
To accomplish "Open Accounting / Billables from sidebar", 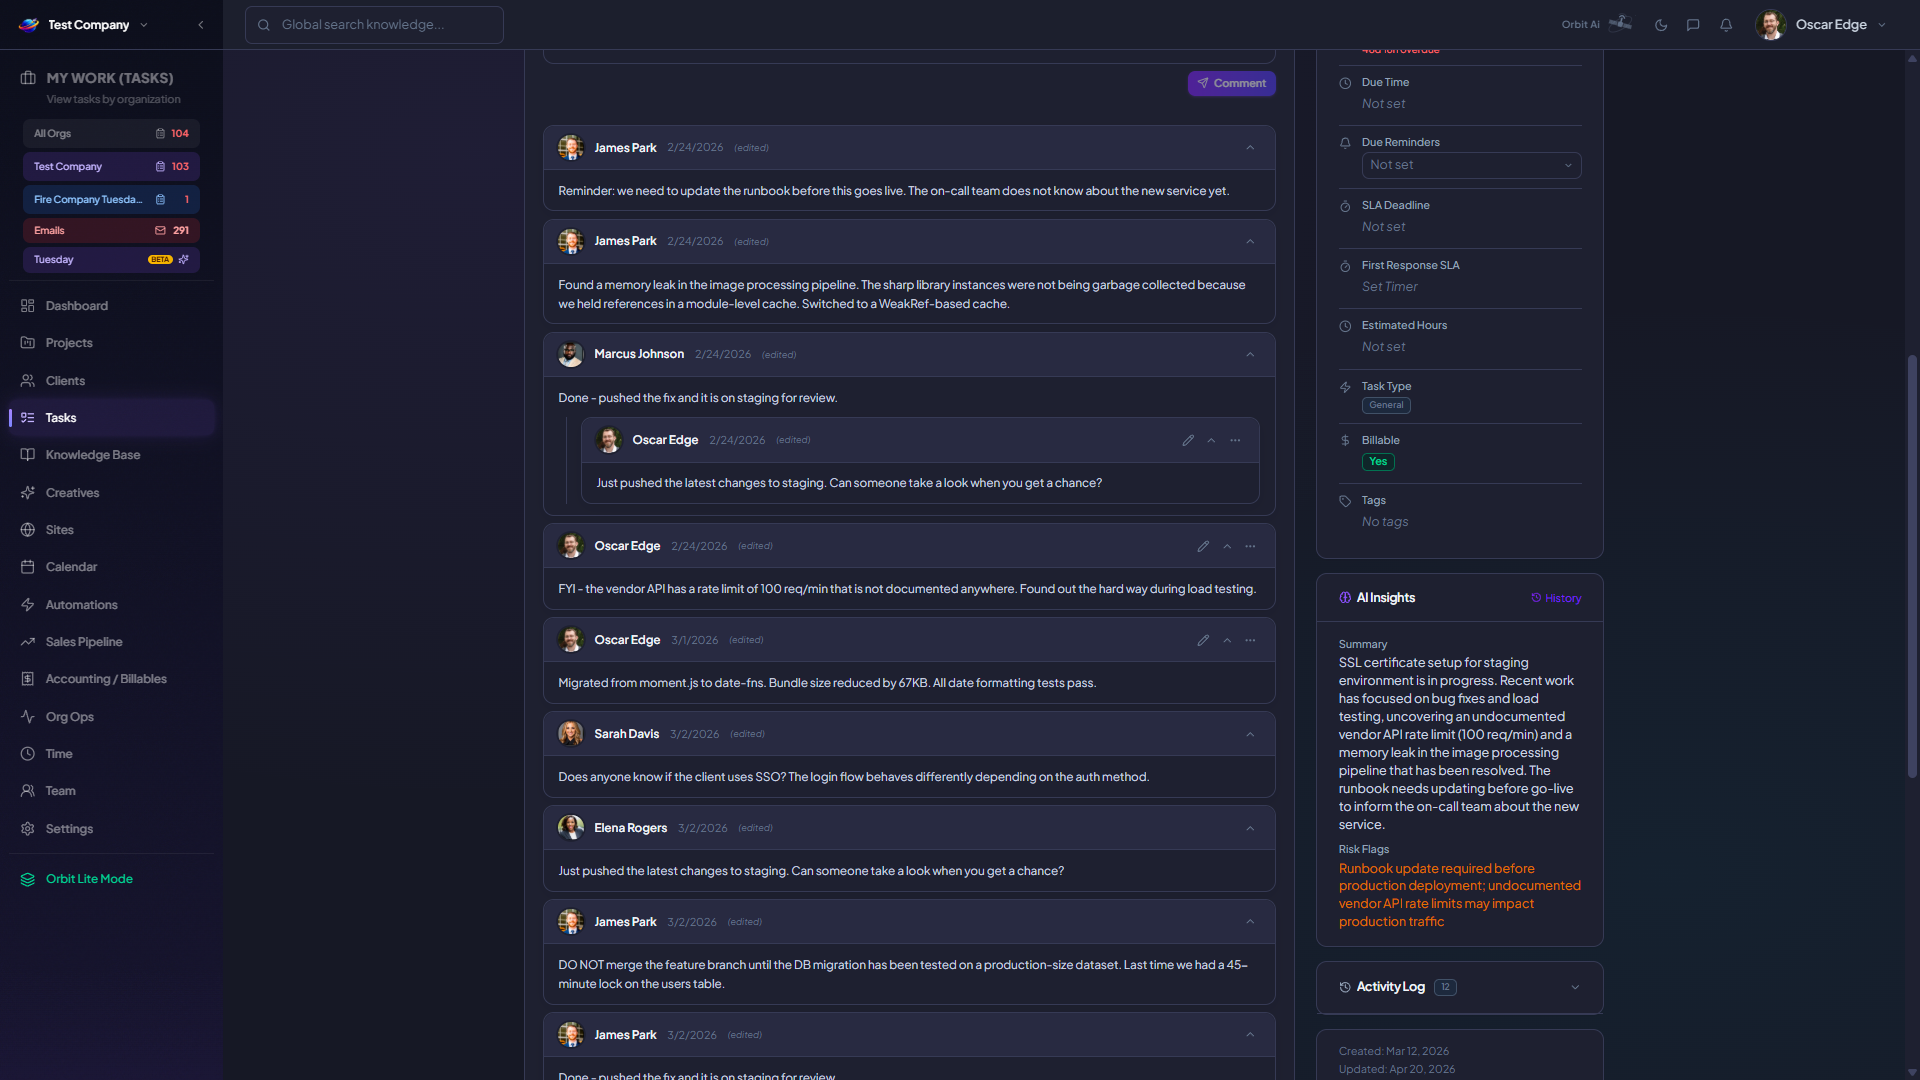I will tap(111, 679).
